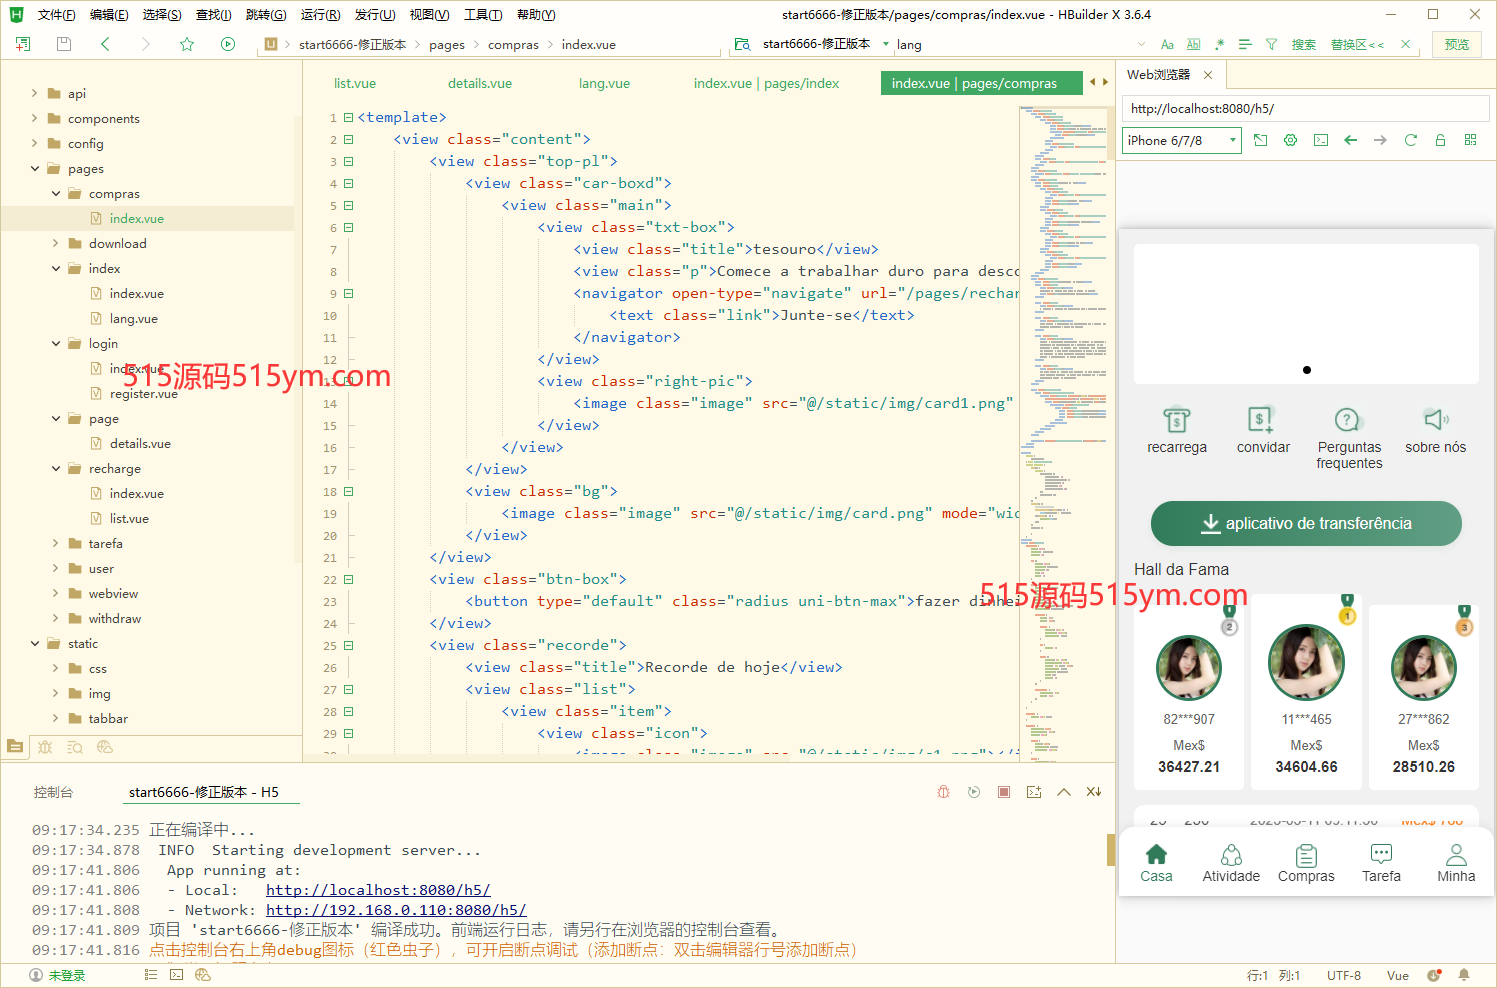Open the 运行(R) menu
1497x988 pixels.
click(319, 14)
